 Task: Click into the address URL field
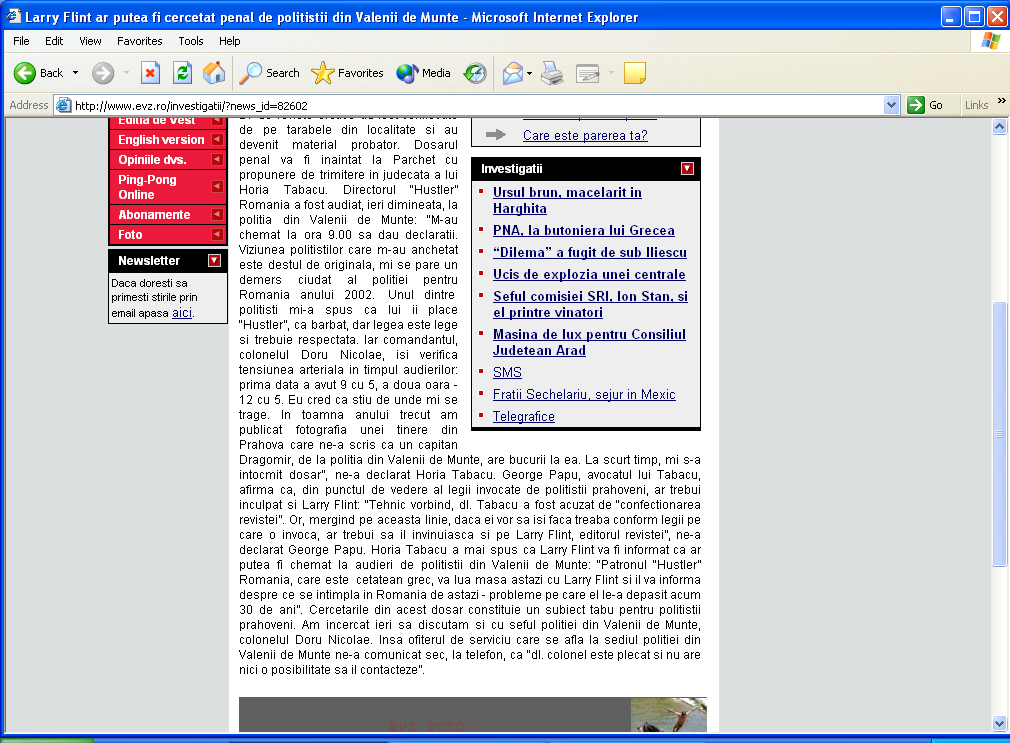click(477, 105)
